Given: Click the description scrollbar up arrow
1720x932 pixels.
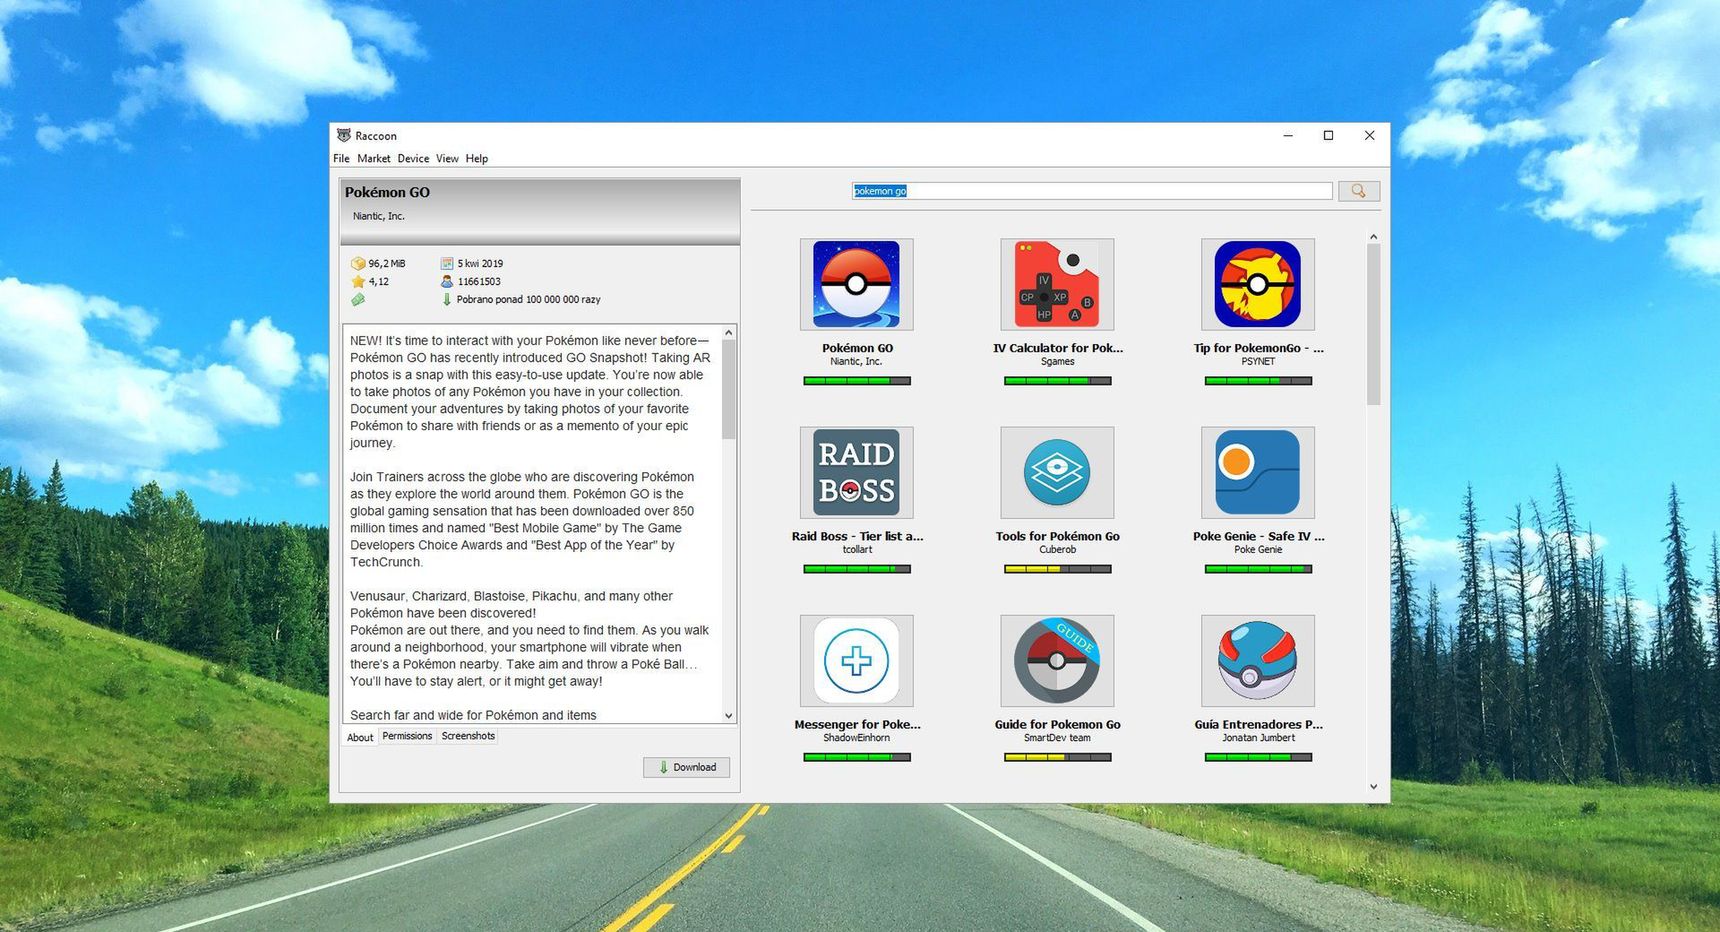Looking at the screenshot, I should pyautogui.click(x=729, y=332).
